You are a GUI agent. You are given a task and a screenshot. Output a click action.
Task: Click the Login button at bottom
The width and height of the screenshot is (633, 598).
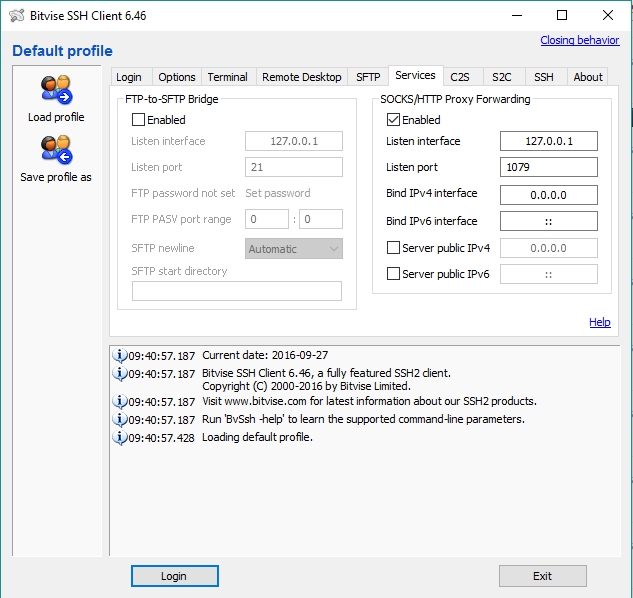coord(175,576)
